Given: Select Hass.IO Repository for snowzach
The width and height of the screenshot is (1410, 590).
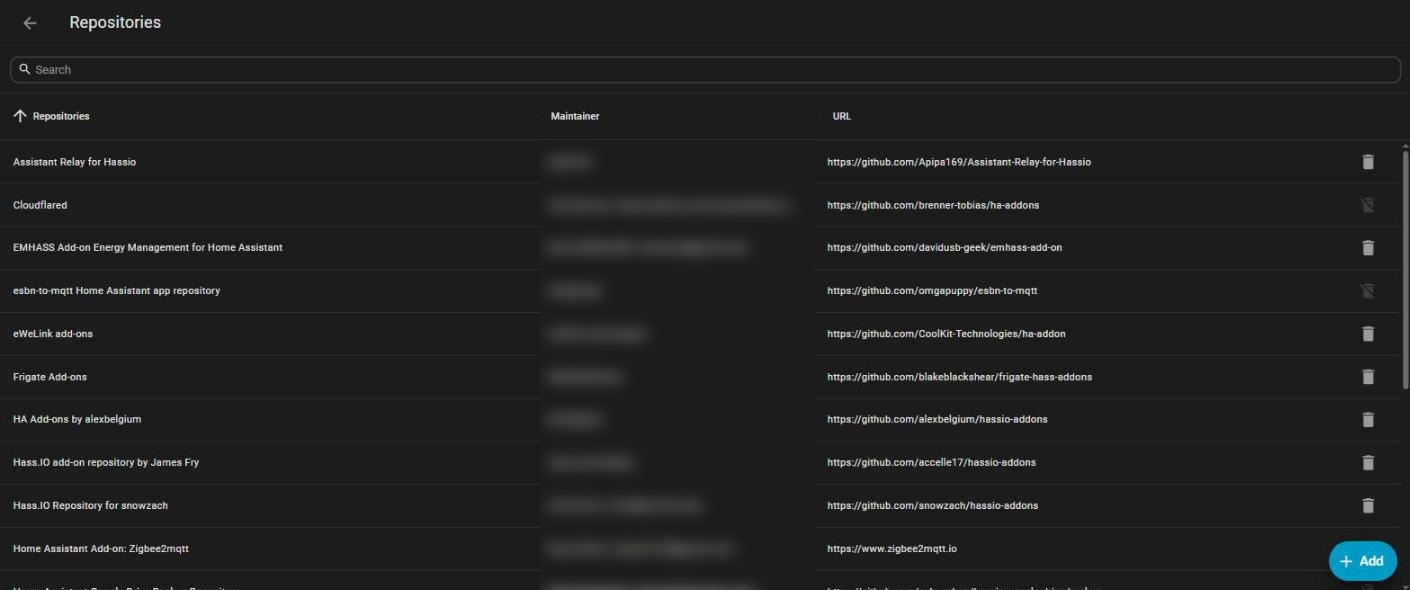Looking at the screenshot, I should (90, 506).
